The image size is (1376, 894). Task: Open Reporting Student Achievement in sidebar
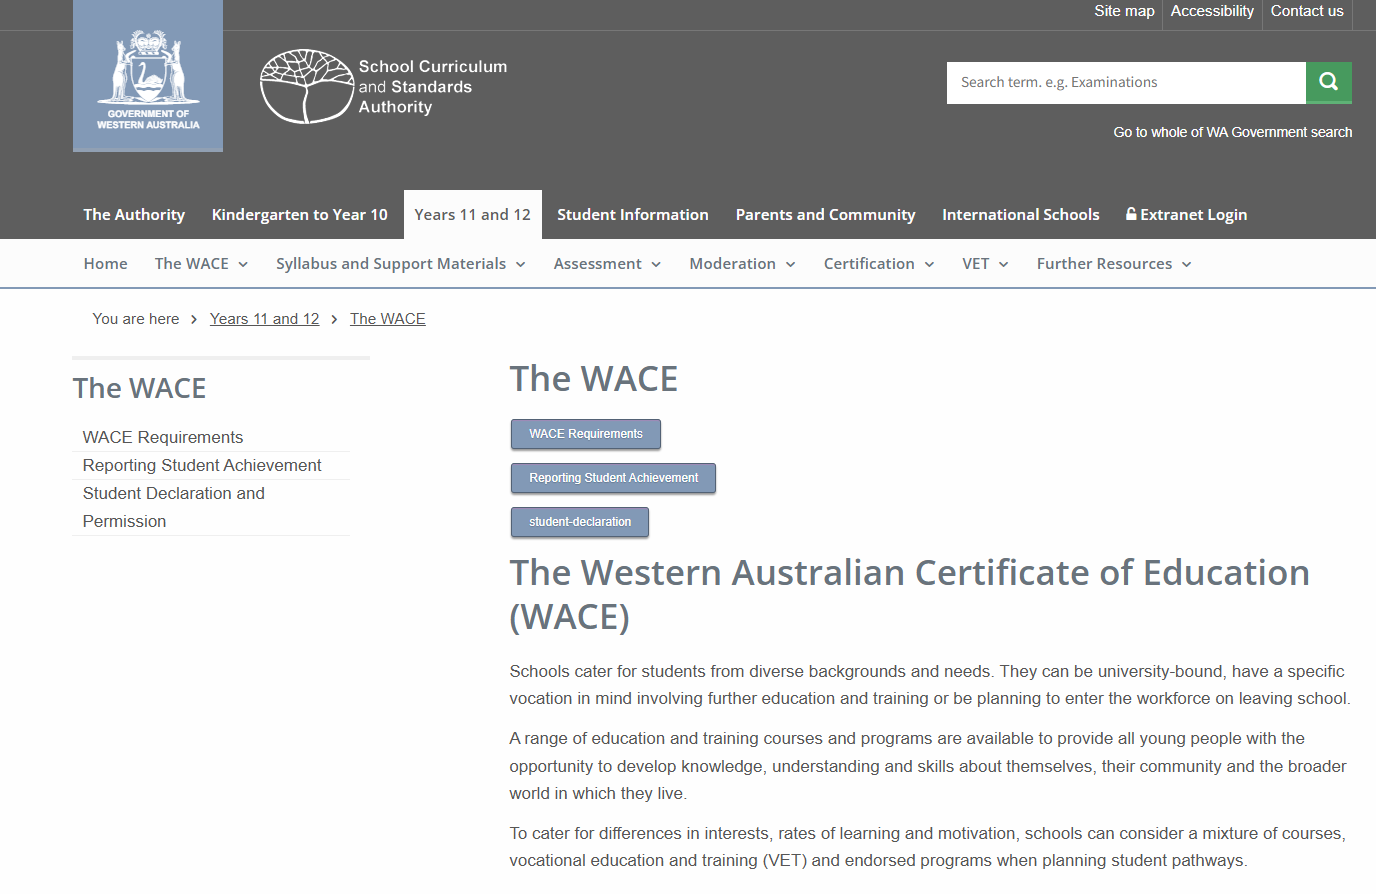pyautogui.click(x=202, y=466)
